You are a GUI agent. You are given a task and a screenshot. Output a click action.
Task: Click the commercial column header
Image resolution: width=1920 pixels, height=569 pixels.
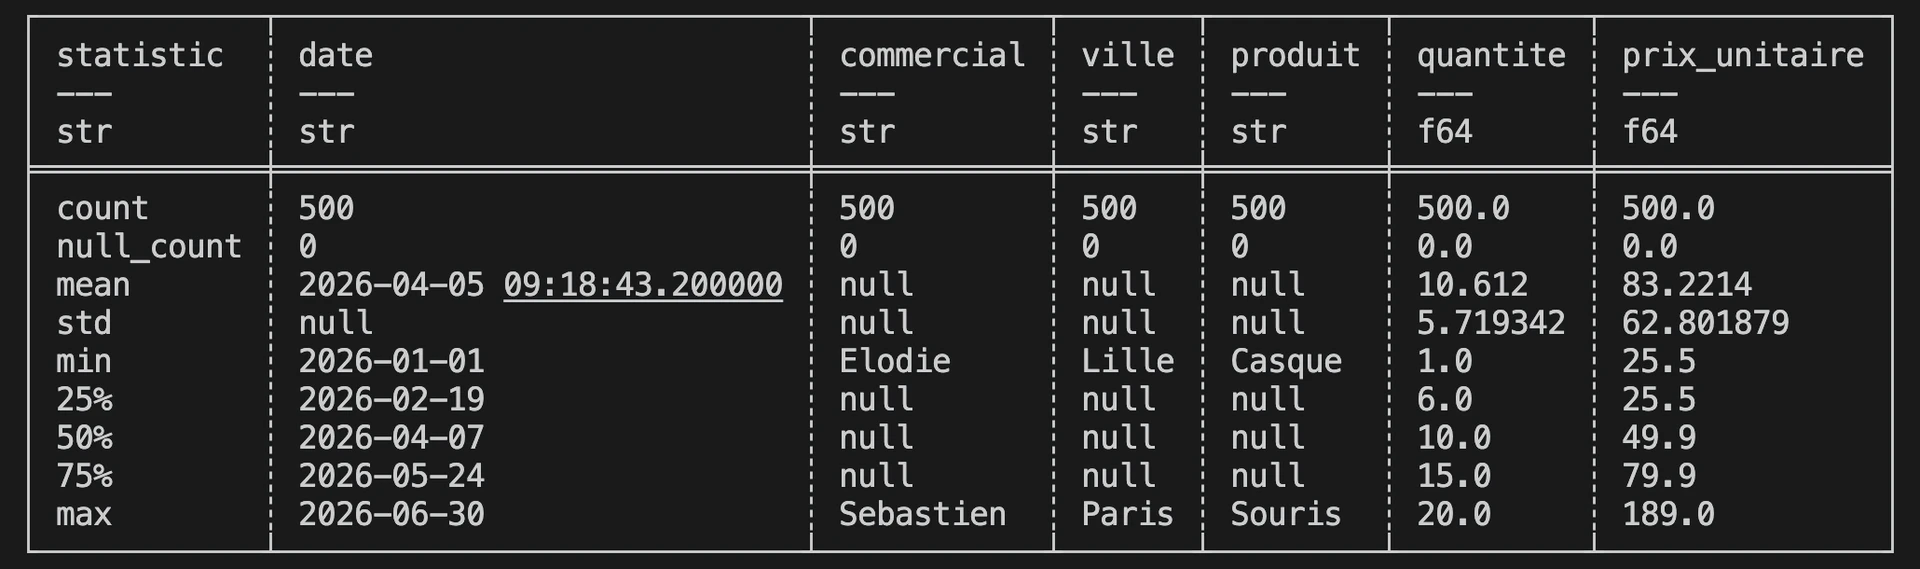(932, 55)
